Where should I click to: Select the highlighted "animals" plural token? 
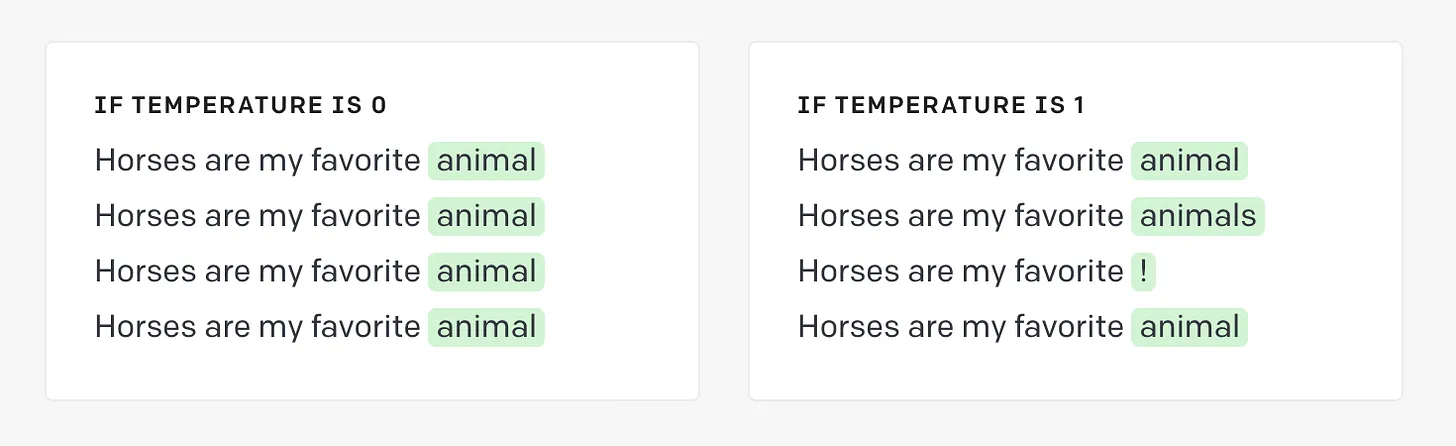1198,216
